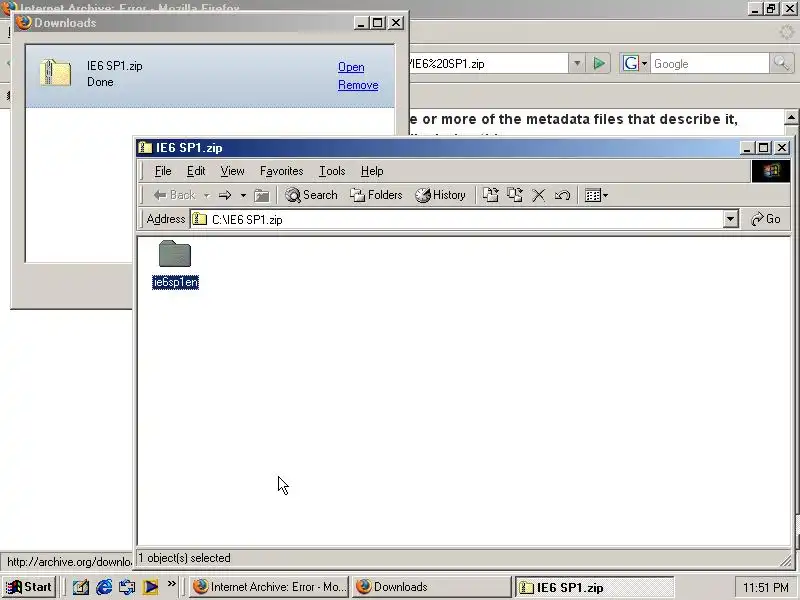The image size is (800, 600).
Task: Launch Windows Media Player from quick launch
Action: (150, 587)
